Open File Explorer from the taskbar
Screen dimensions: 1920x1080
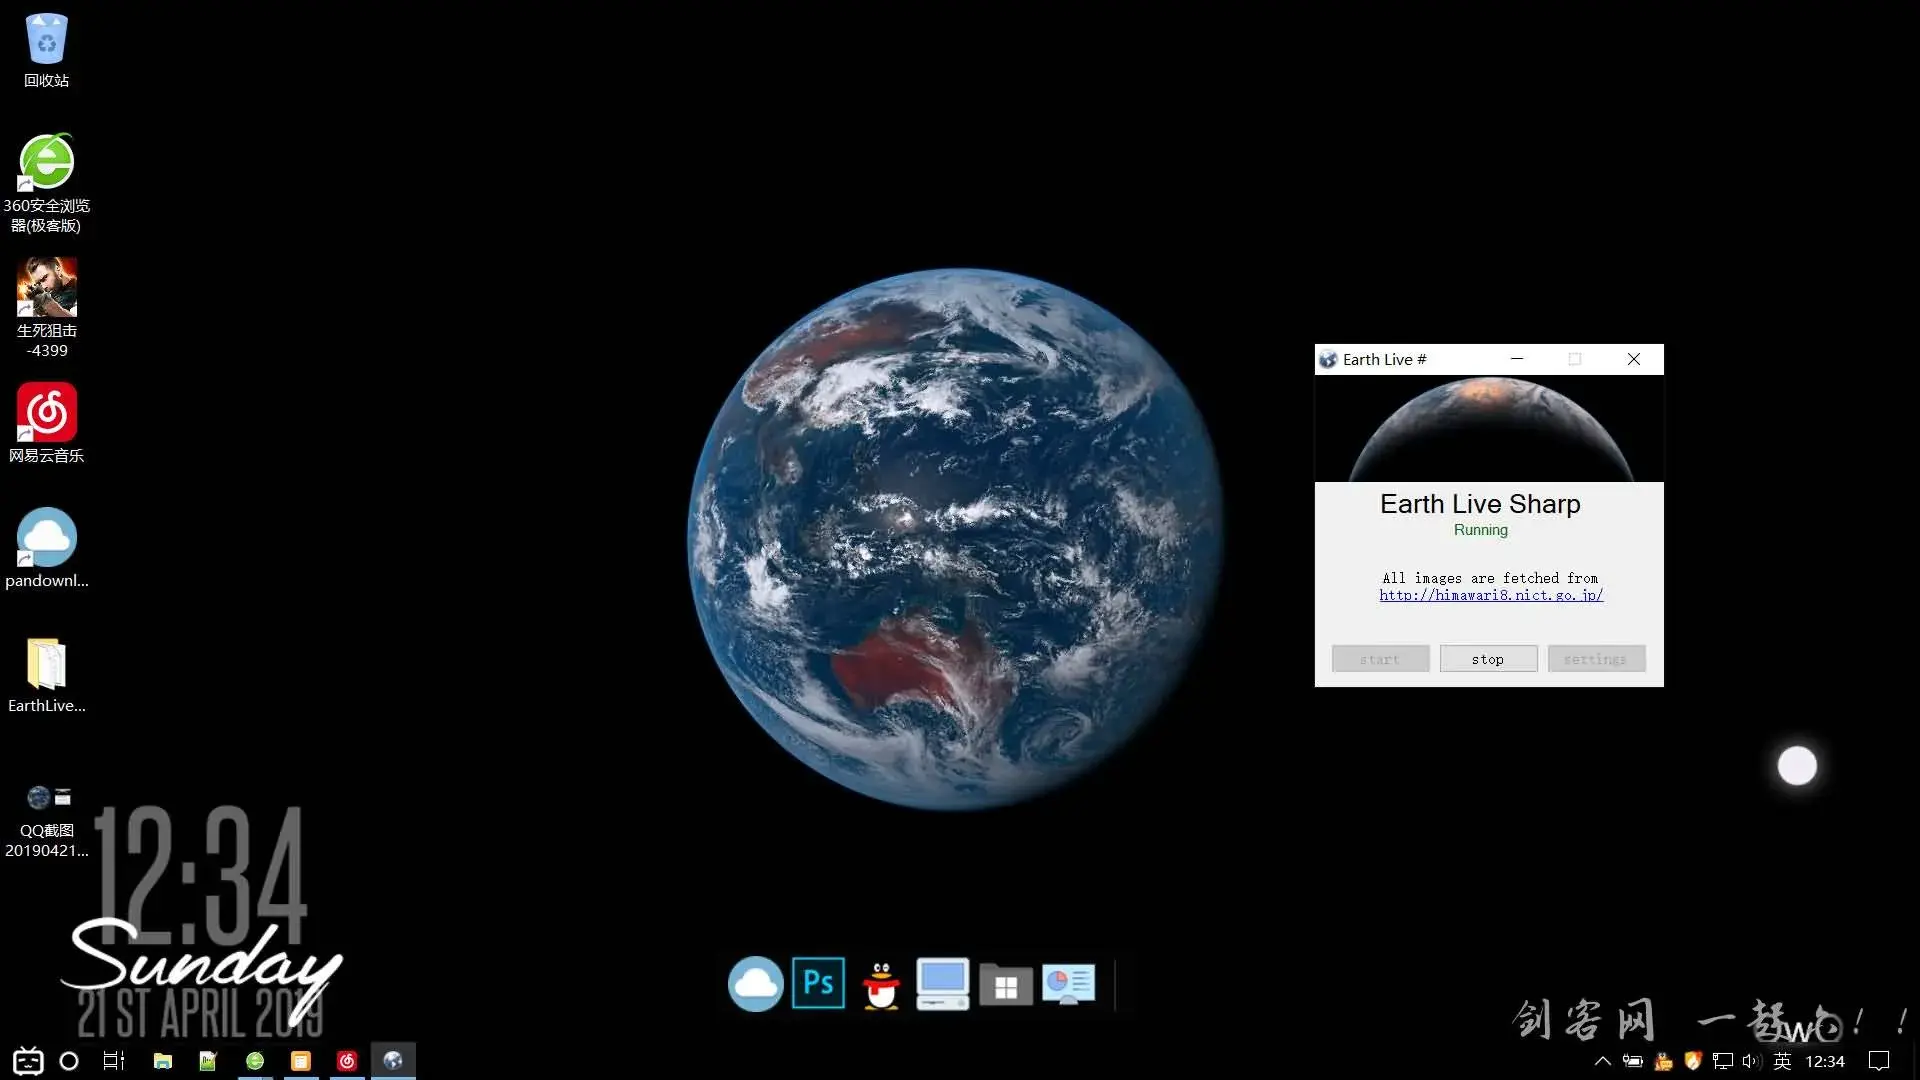click(x=162, y=1061)
